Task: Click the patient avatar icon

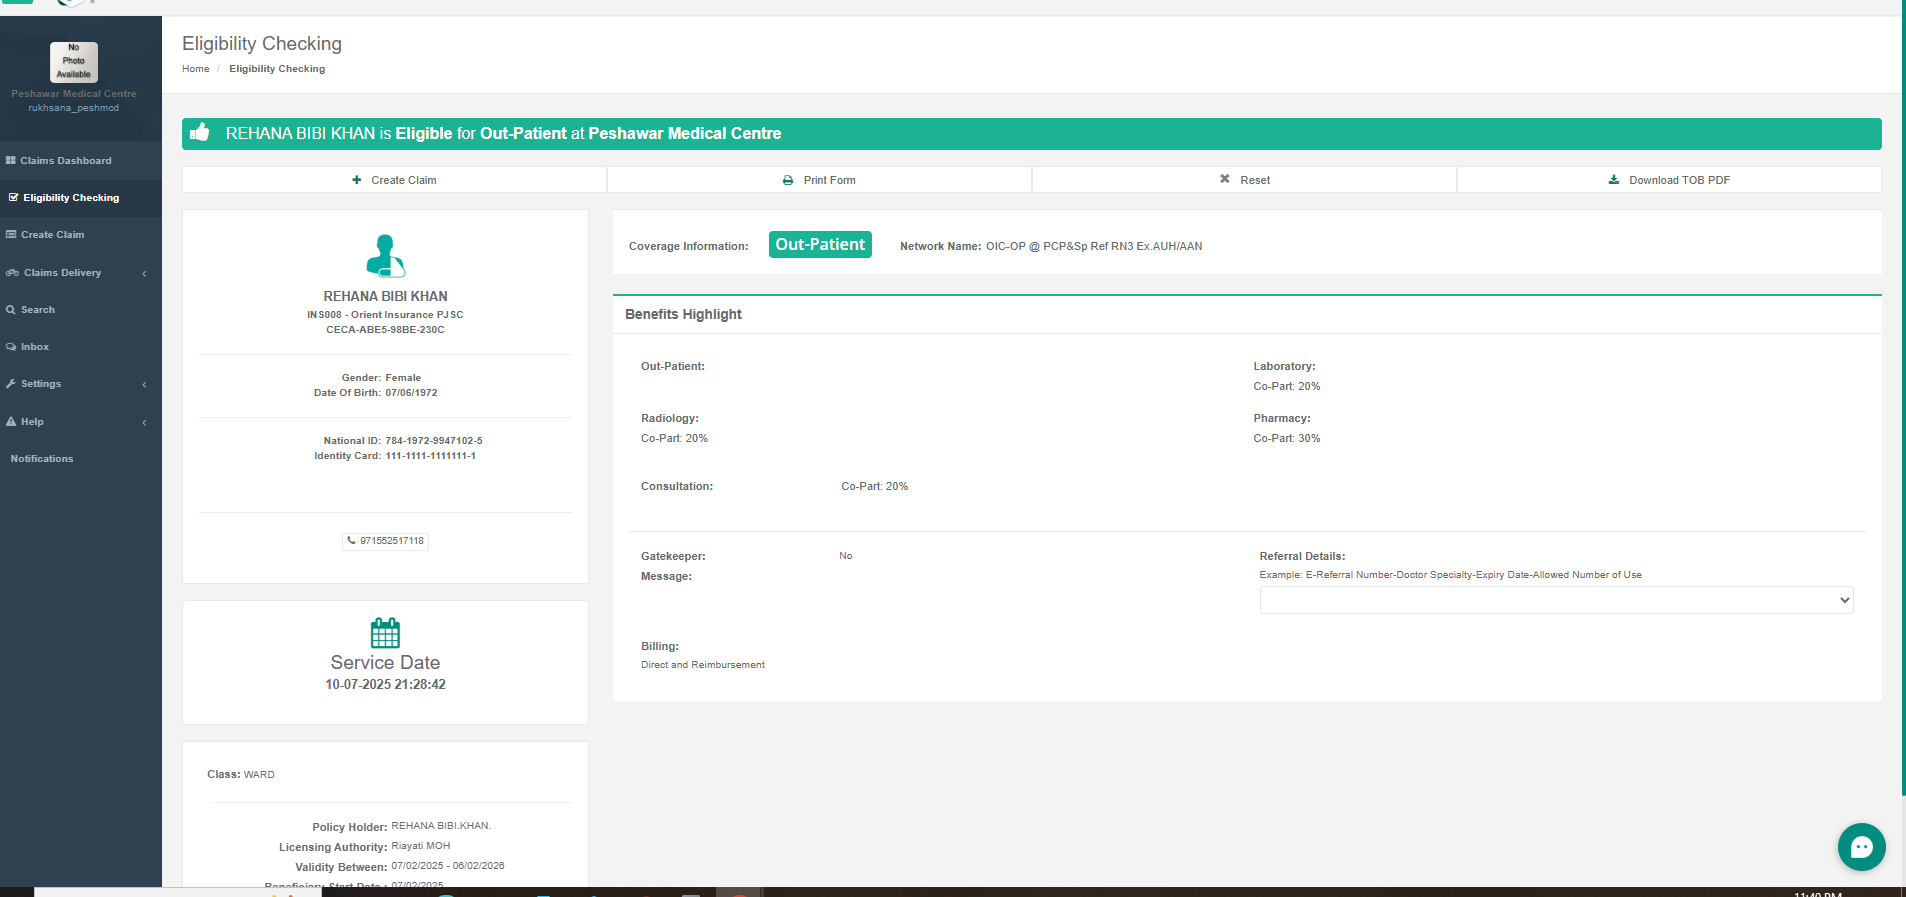Action: point(385,256)
